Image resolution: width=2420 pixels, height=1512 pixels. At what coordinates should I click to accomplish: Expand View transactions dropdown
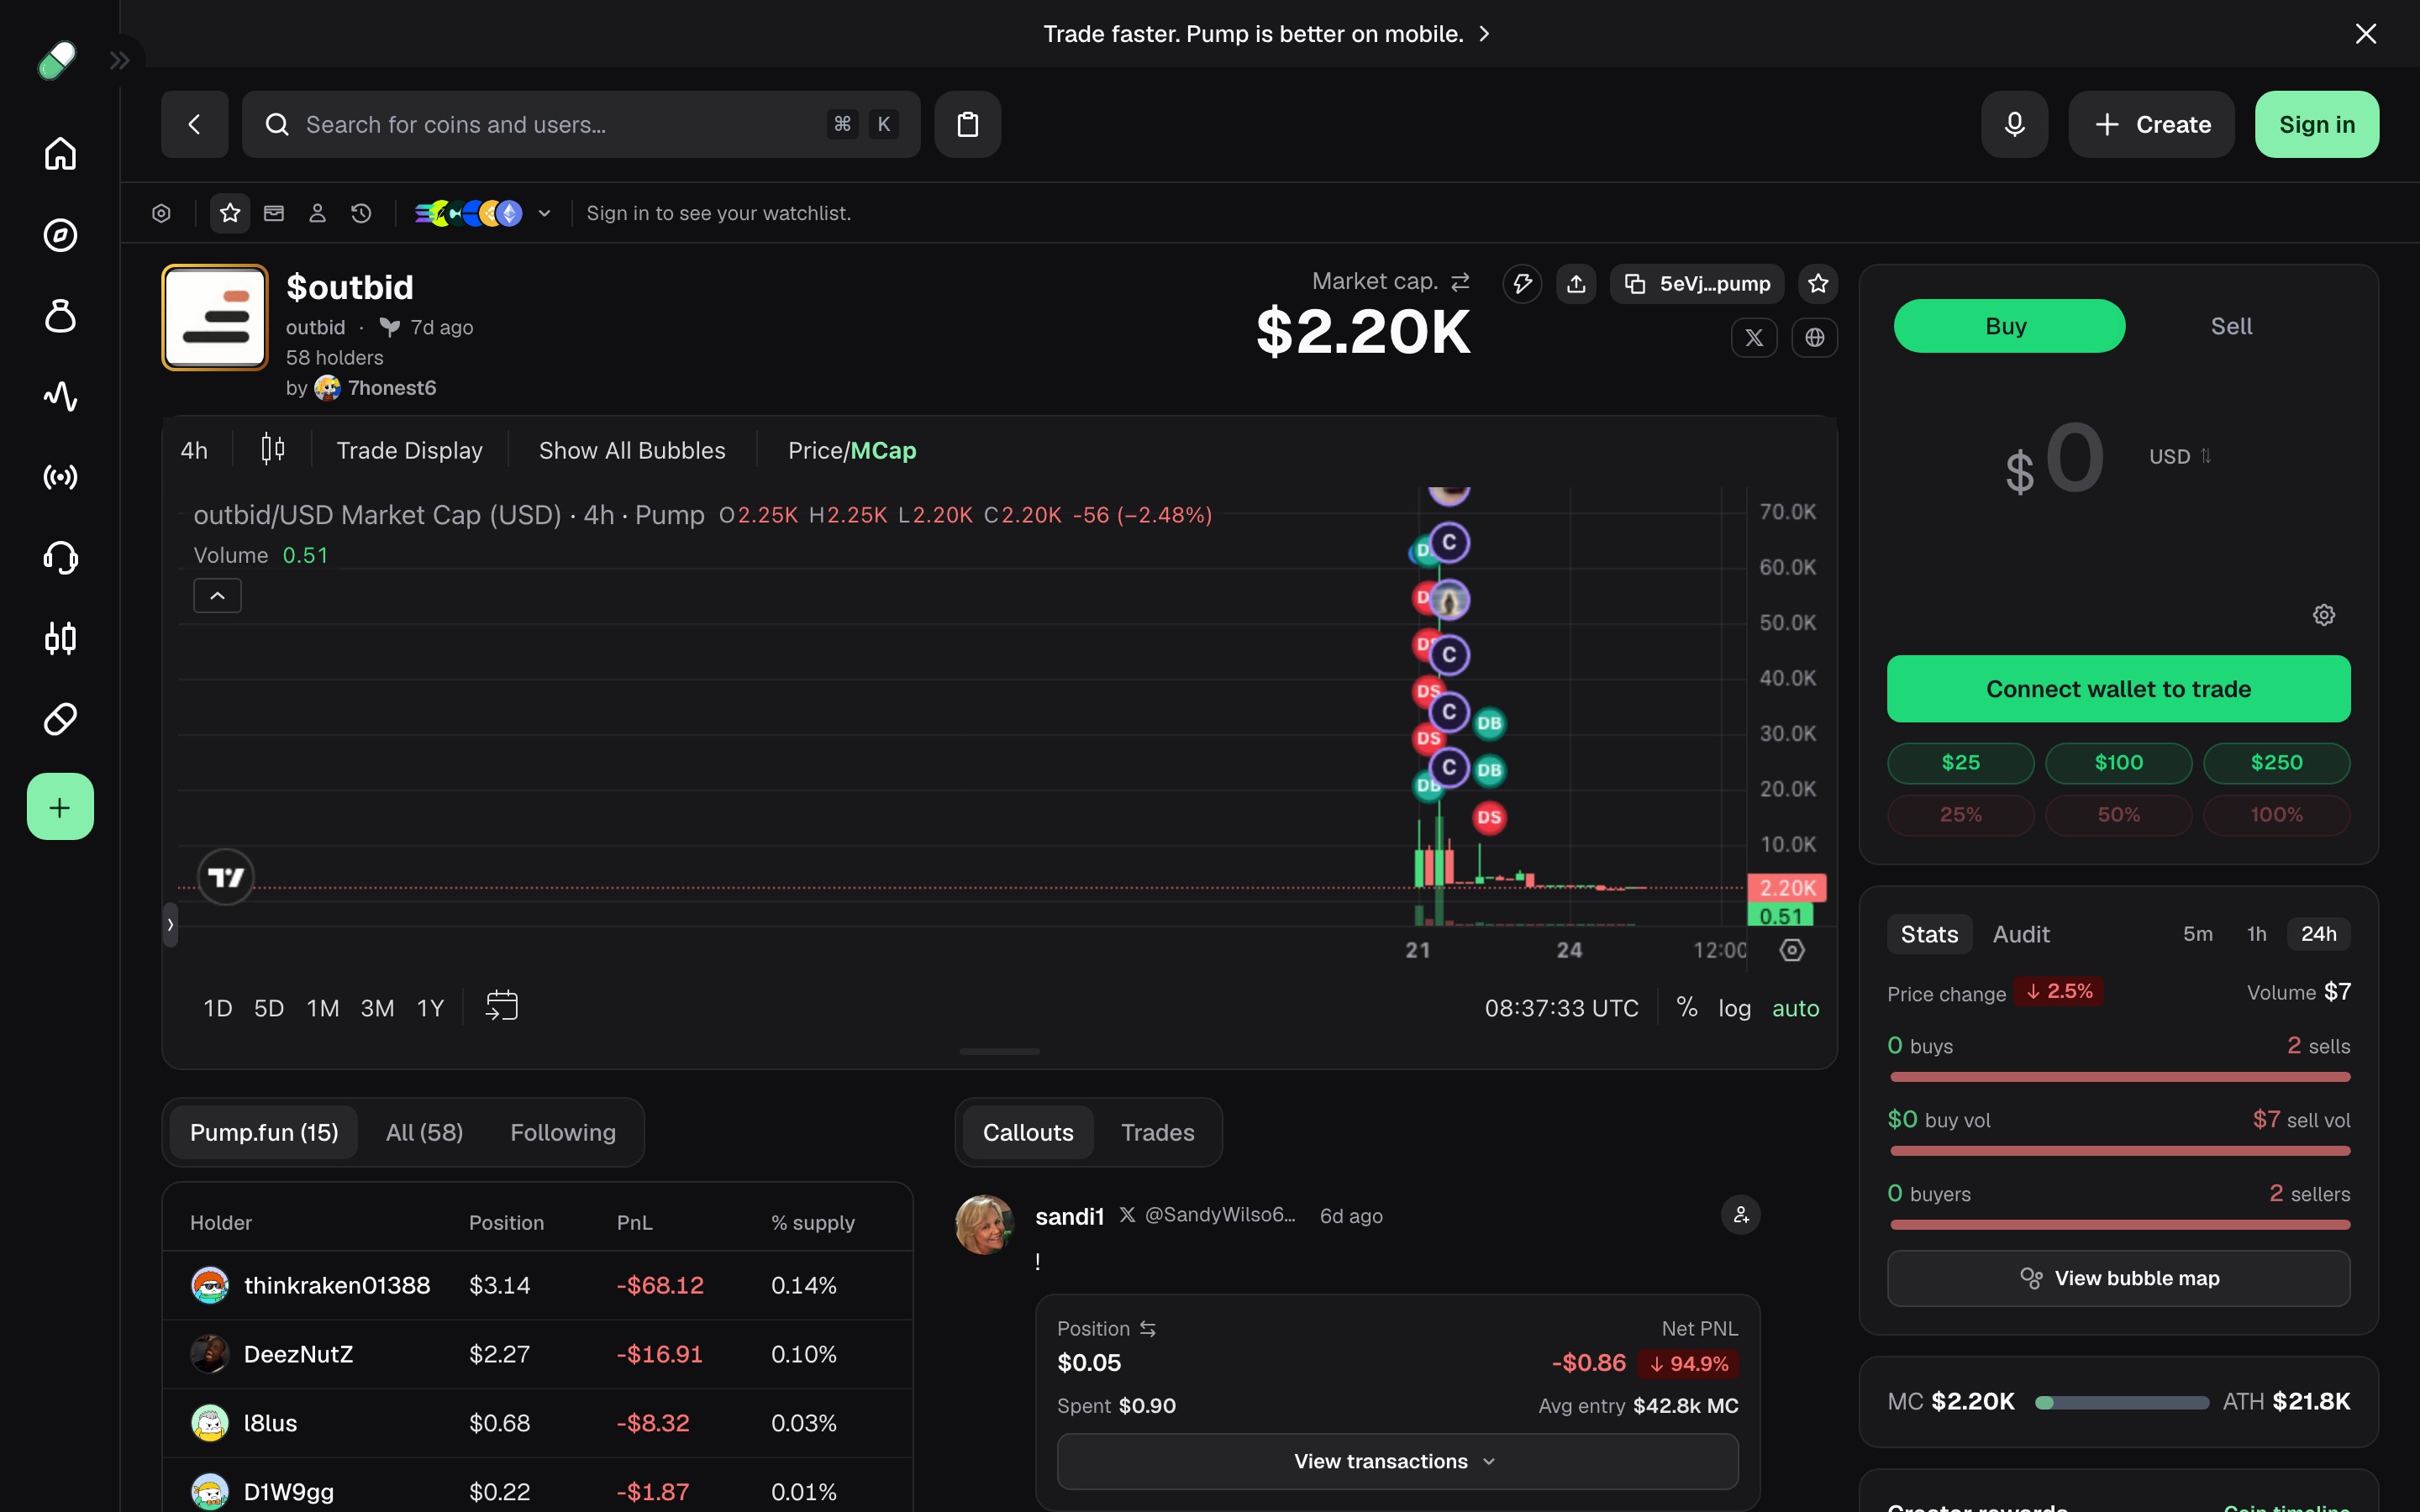coord(1397,1461)
